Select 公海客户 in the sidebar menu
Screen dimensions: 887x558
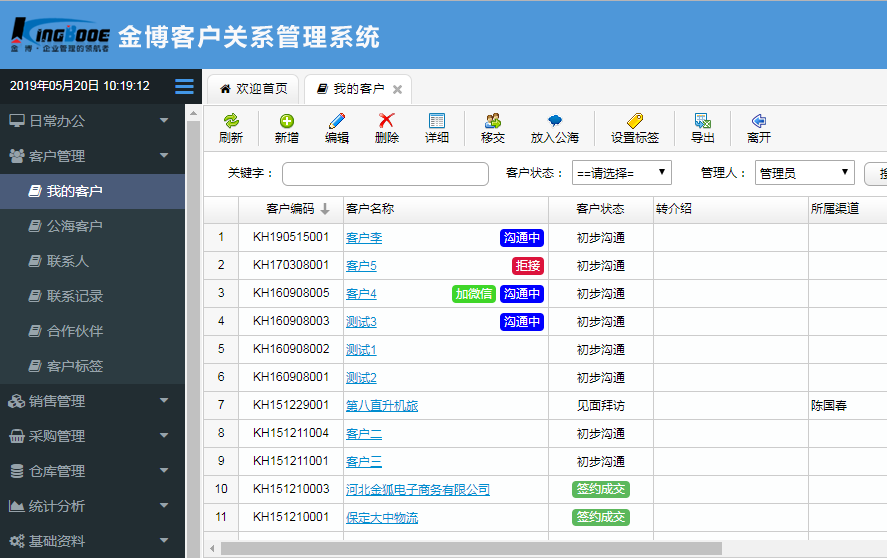(75, 226)
